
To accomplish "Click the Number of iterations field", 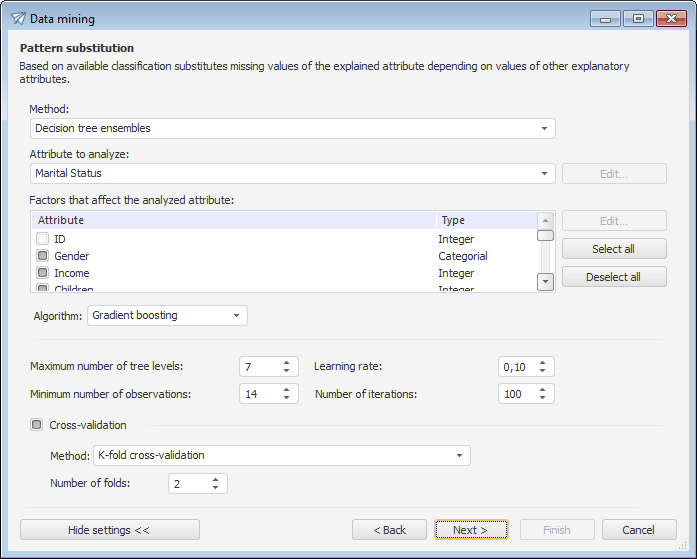I will (x=516, y=394).
